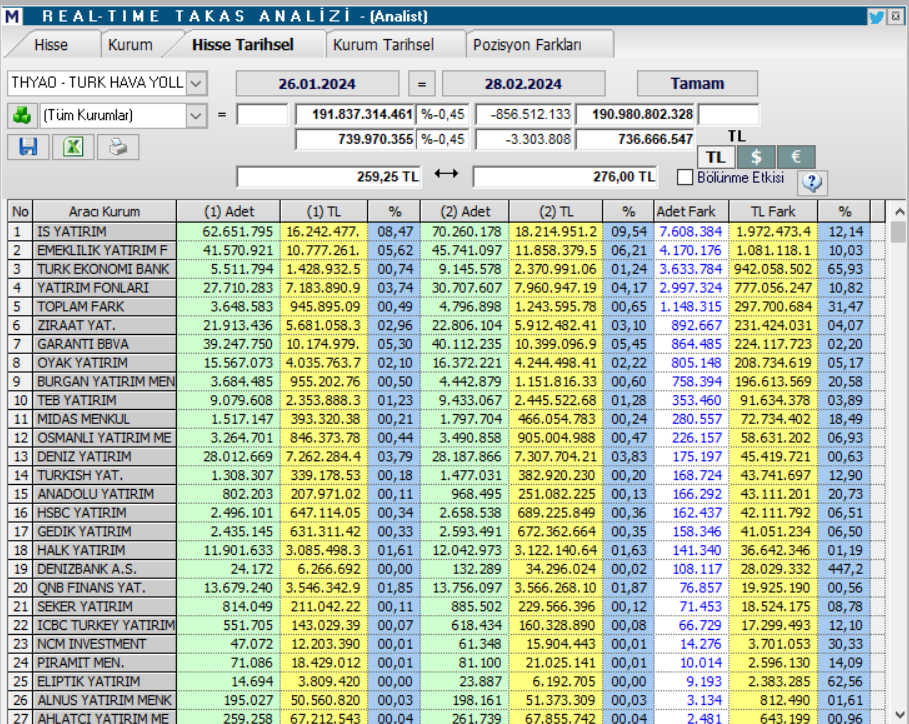909x724 pixels.
Task: Click the end date 28.02.2024 button
Action: 524,84
